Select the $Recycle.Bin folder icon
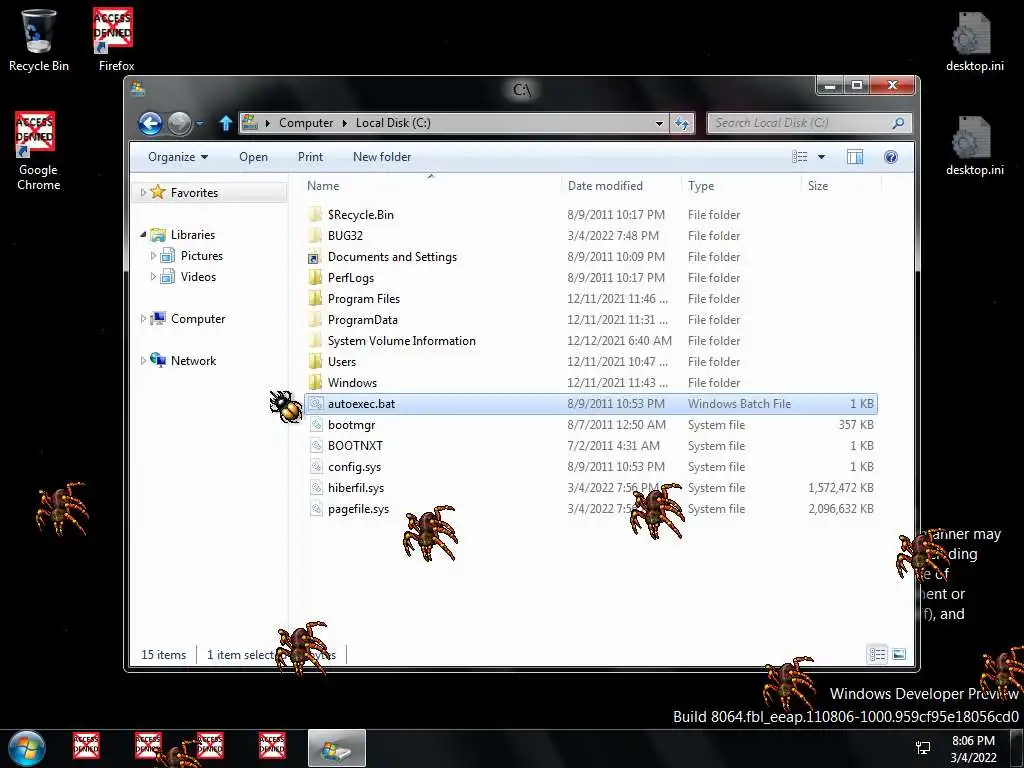The image size is (1024, 768). pos(315,214)
